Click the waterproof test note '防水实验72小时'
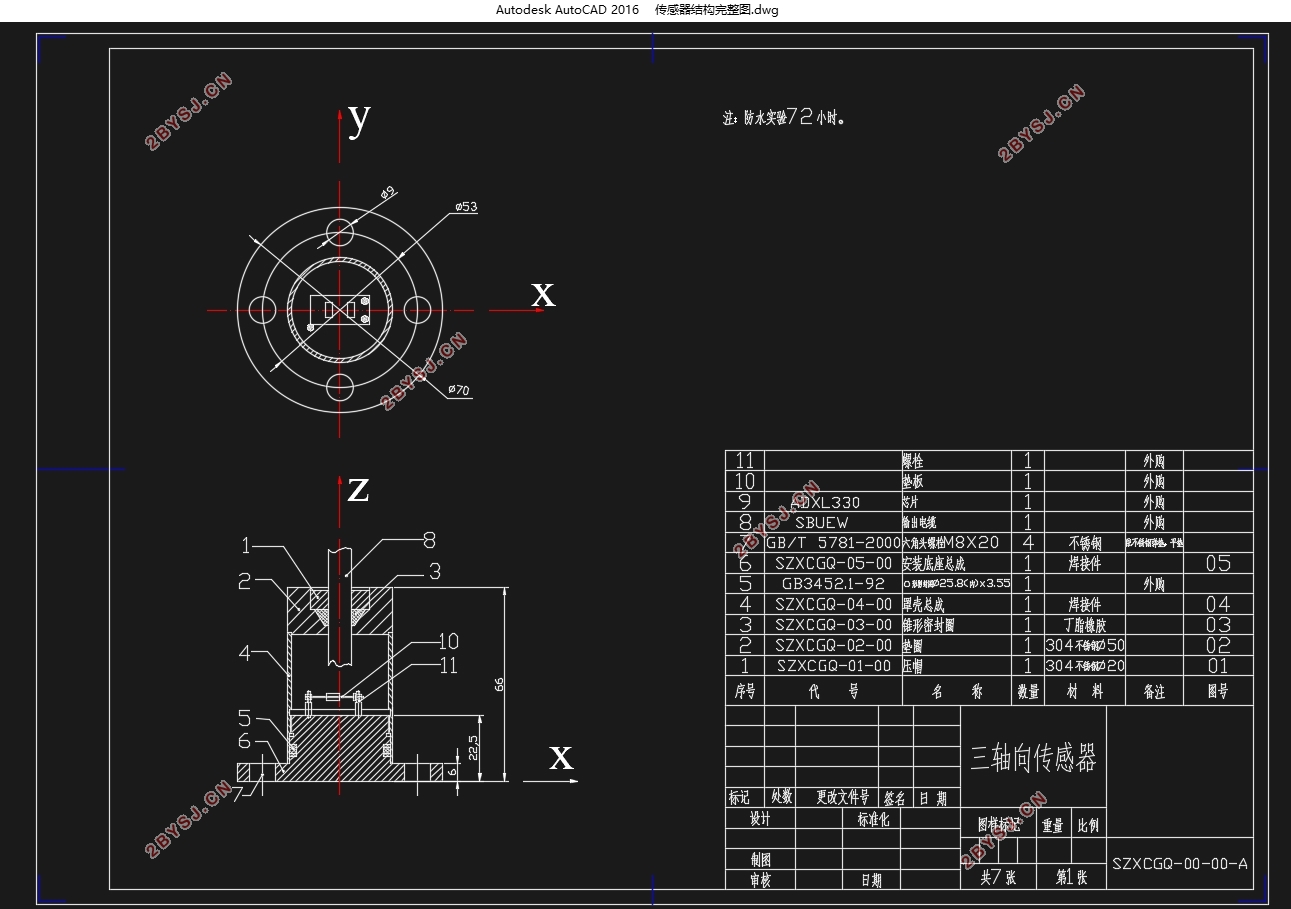 785,117
